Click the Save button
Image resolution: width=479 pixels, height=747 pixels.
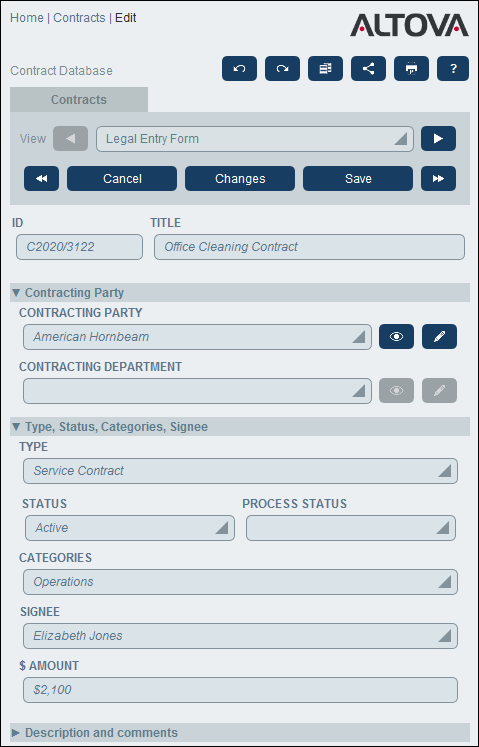(358, 179)
